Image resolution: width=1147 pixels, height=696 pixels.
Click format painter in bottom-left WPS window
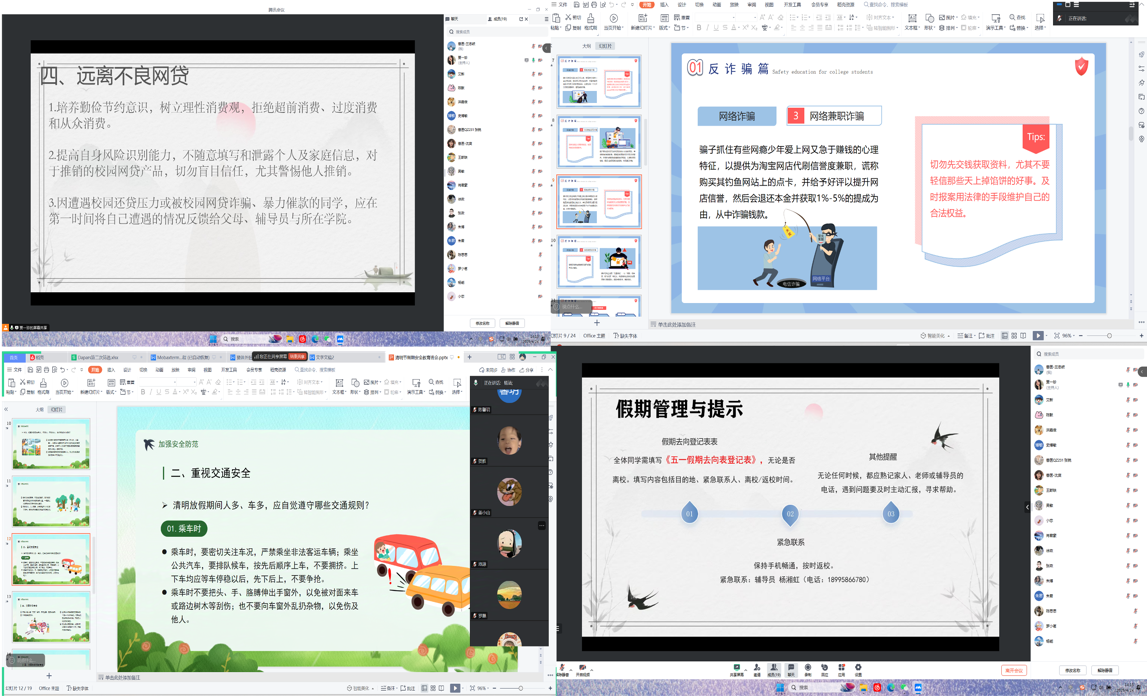point(43,385)
